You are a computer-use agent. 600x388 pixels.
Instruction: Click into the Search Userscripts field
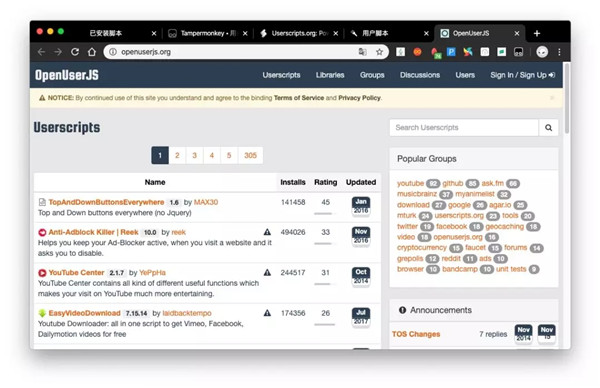click(464, 128)
